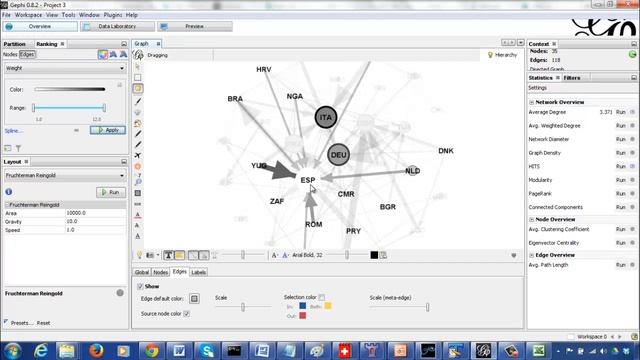This screenshot has height=360, width=640.
Task: Choose the color wheel ranking mode icon
Action: pyautogui.click(x=102, y=54)
